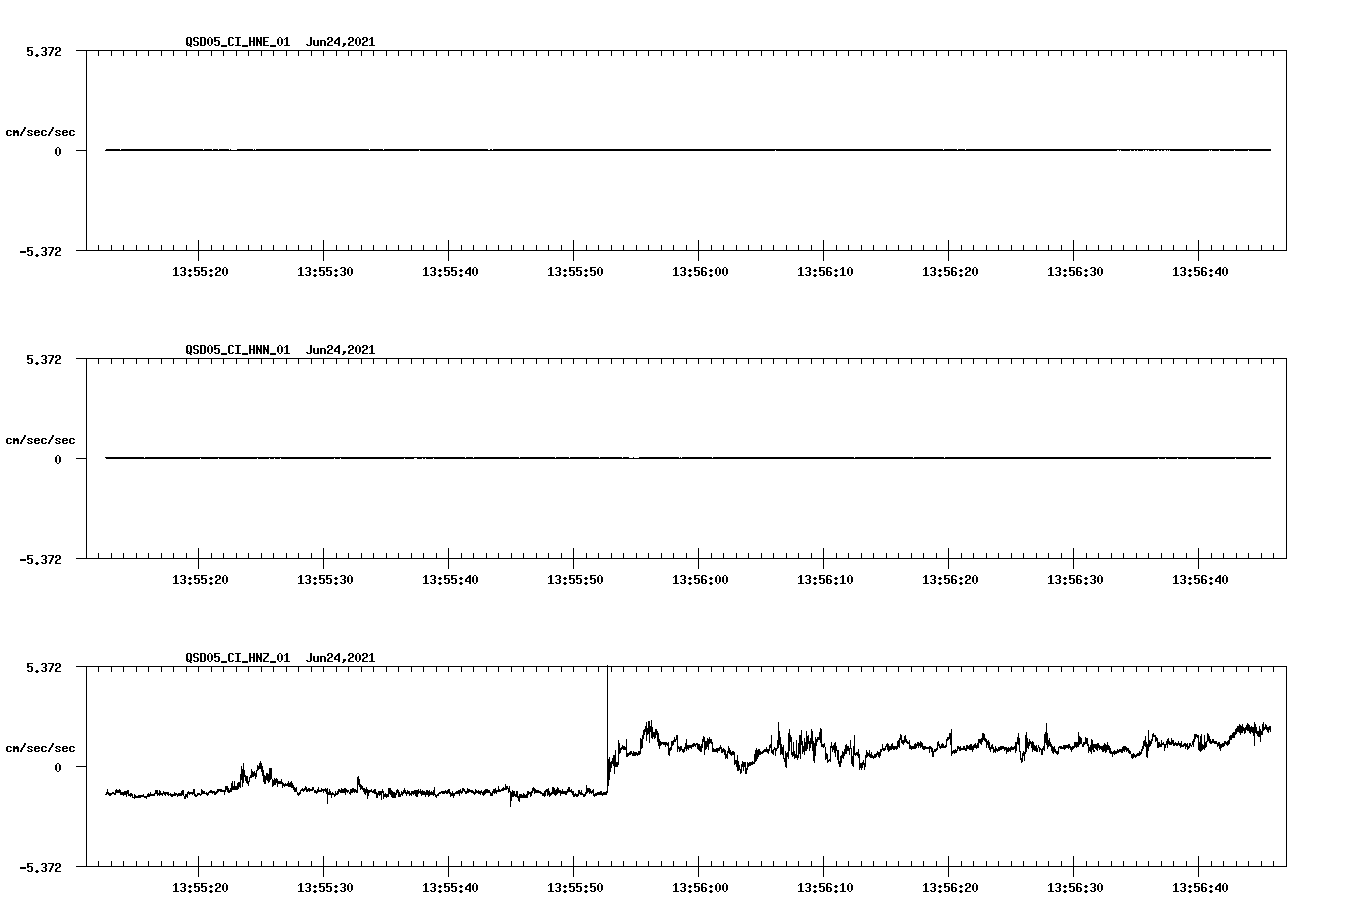Click the 13:56:30 time label under the HNZ plot

coord(1075,887)
